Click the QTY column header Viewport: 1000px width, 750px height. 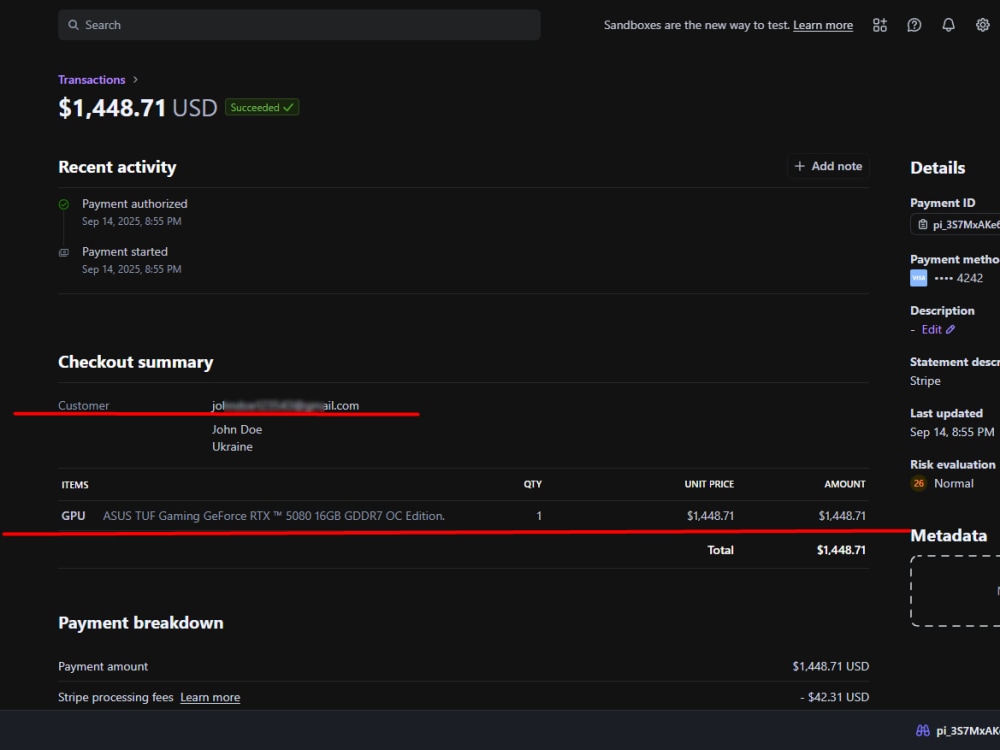533,485
